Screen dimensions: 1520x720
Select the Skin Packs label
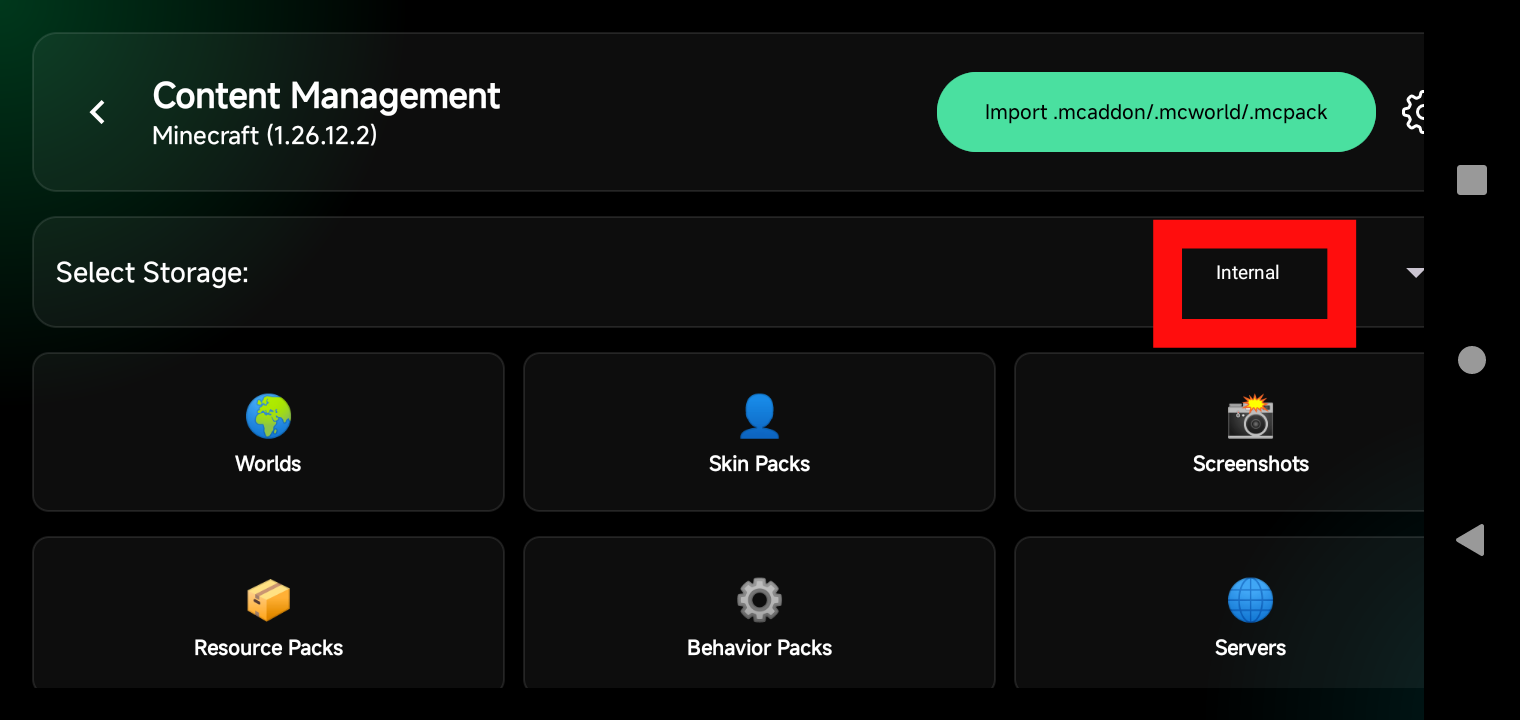[759, 464]
